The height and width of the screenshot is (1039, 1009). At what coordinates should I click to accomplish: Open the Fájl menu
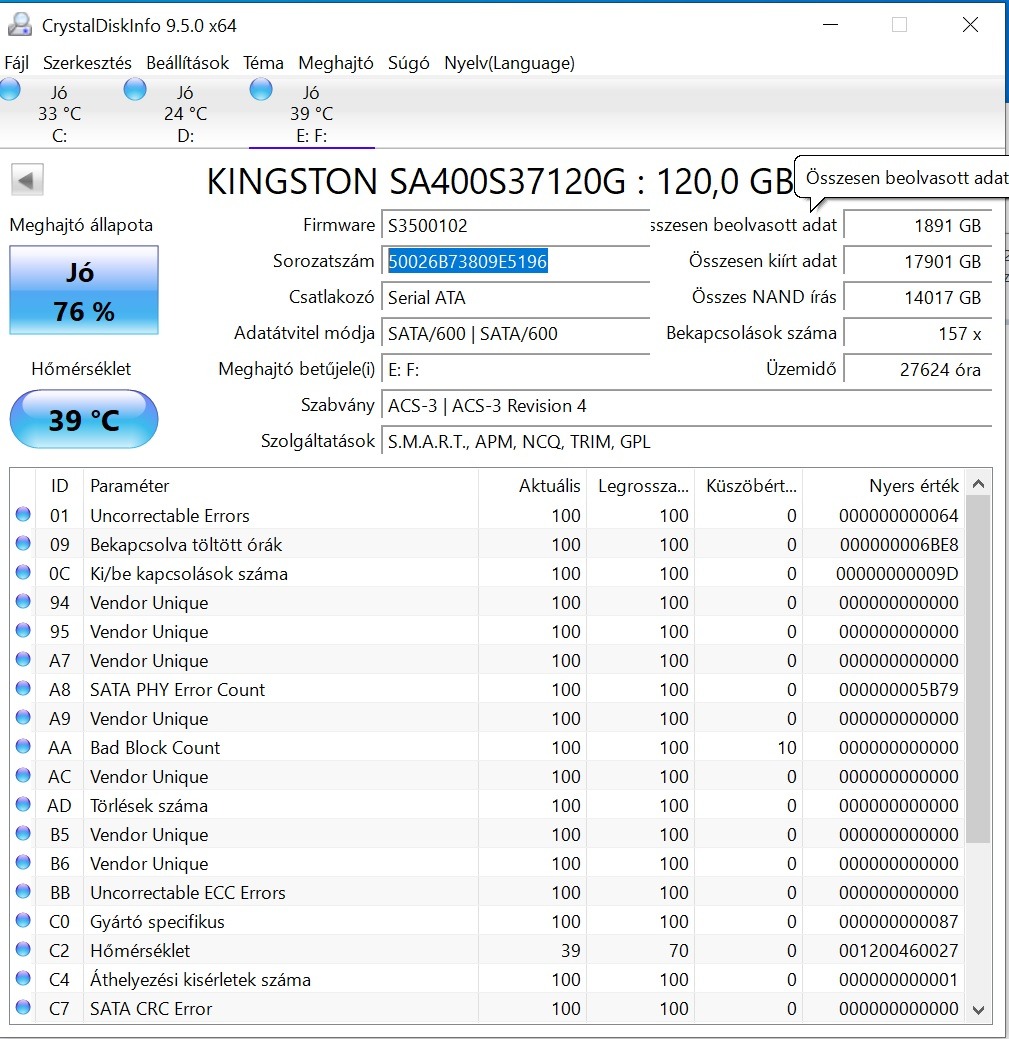click(17, 63)
